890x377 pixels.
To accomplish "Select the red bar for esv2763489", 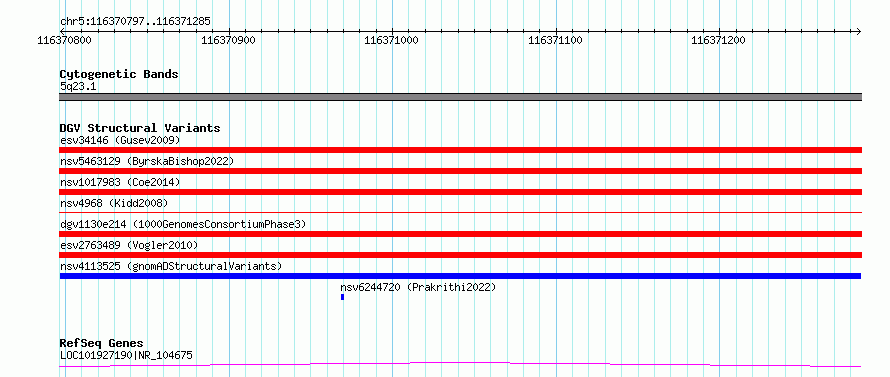I will click(x=460, y=255).
